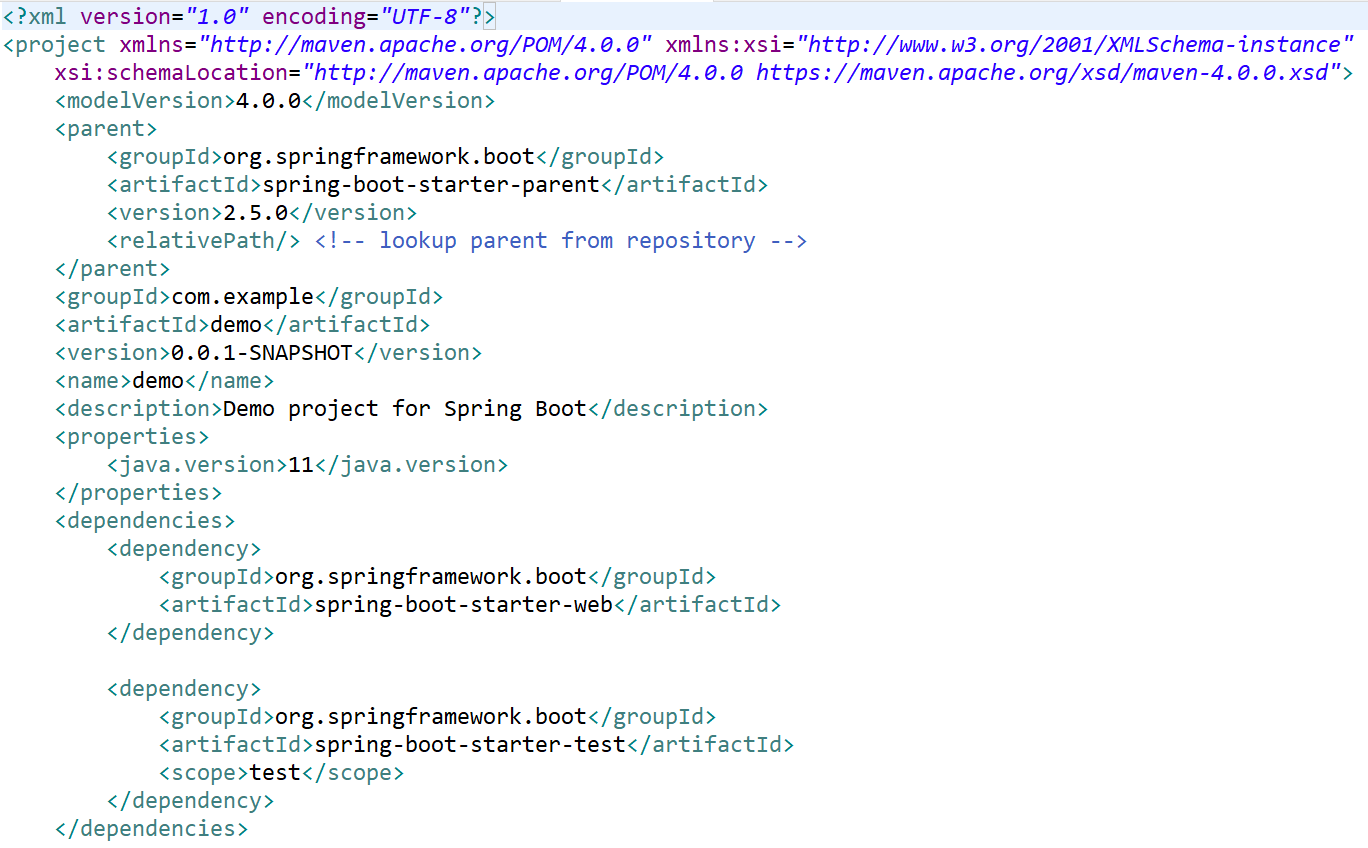This screenshot has width=1368, height=848.
Task: Click the artifactId value demo
Action: [236, 324]
